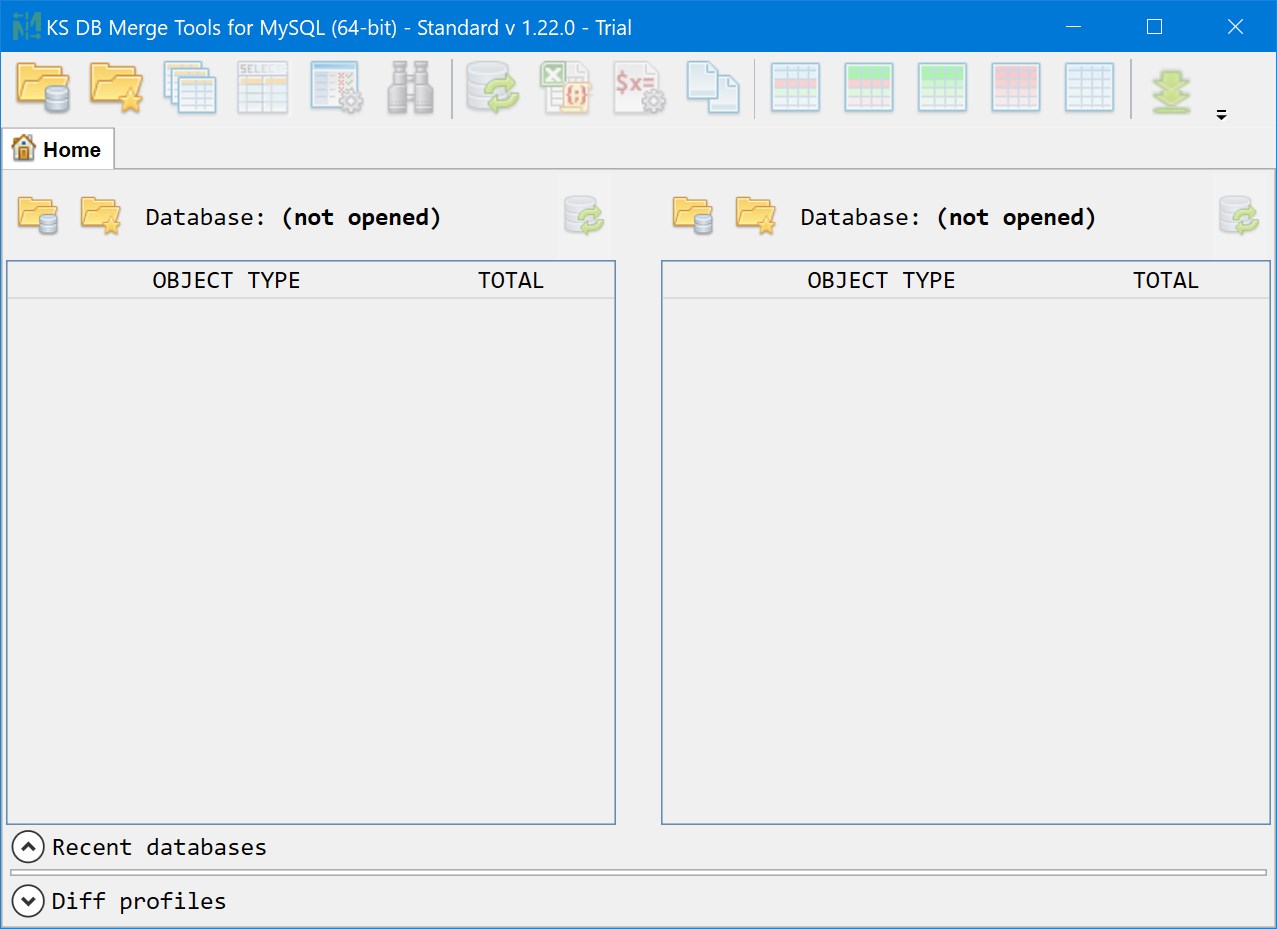Viewport: 1277px width, 929px height.
Task: Click the green download arrows toolbar icon
Action: tap(1171, 91)
